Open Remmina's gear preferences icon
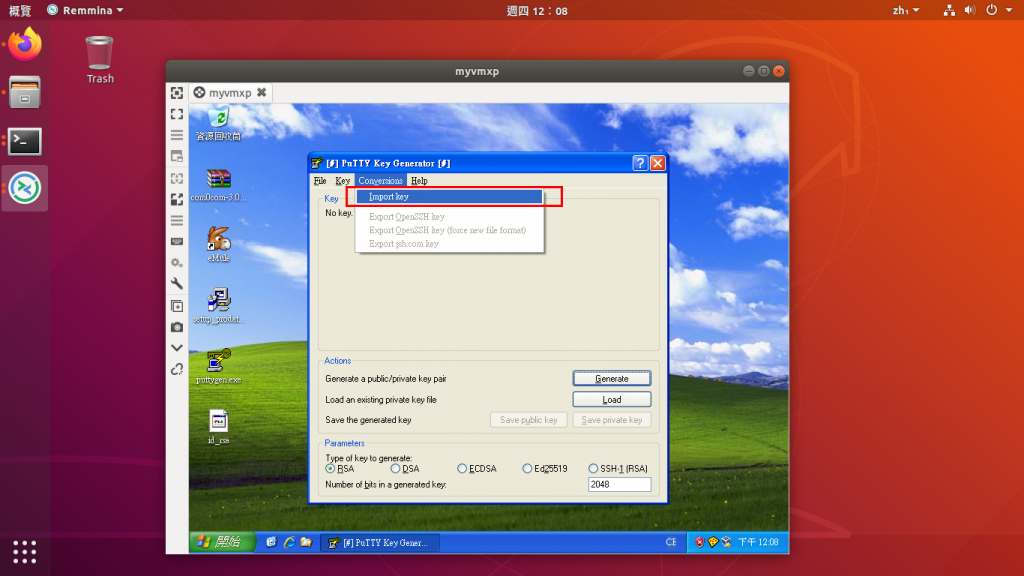 click(x=177, y=263)
